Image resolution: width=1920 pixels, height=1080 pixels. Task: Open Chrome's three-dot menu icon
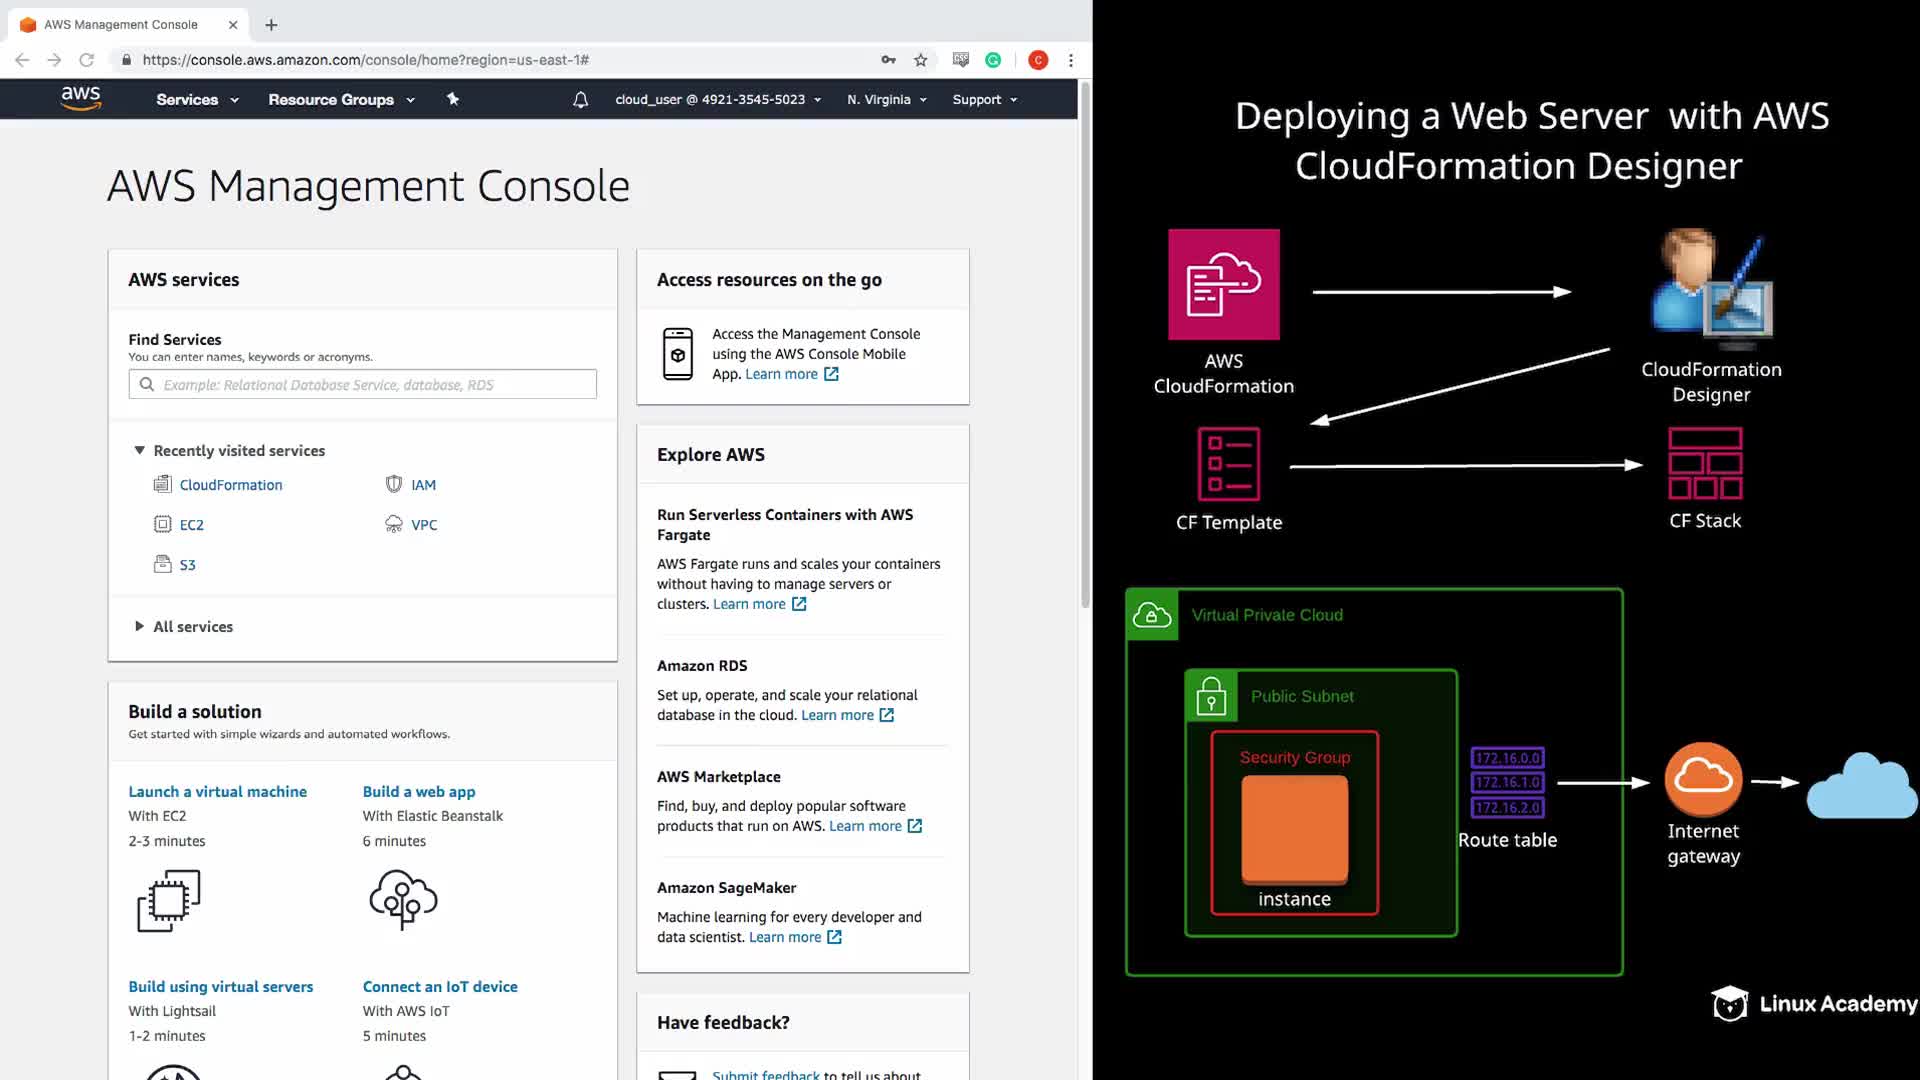tap(1071, 60)
